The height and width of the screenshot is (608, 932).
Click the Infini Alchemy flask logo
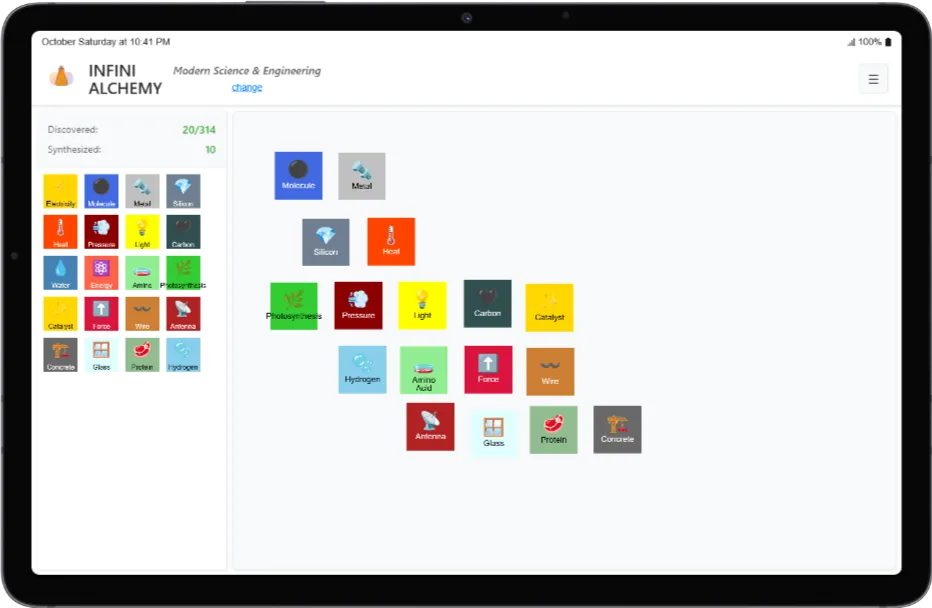[62, 77]
